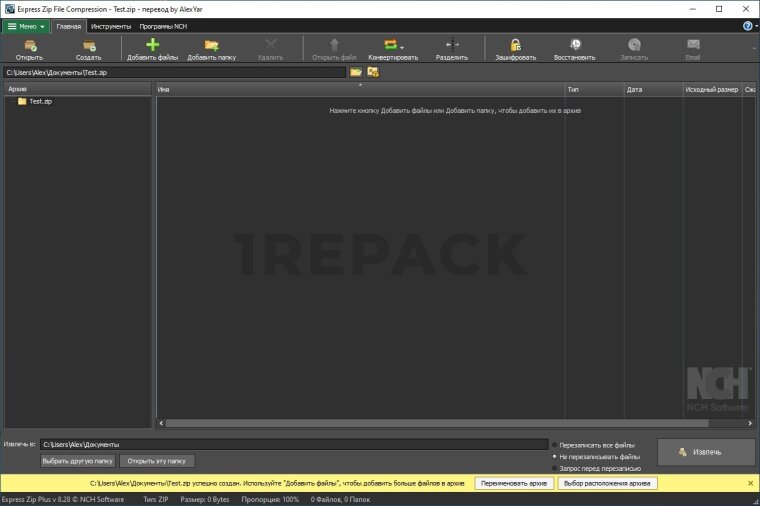
Task: Click the Восстановить (Repair) toolbar icon
Action: [x=575, y=45]
